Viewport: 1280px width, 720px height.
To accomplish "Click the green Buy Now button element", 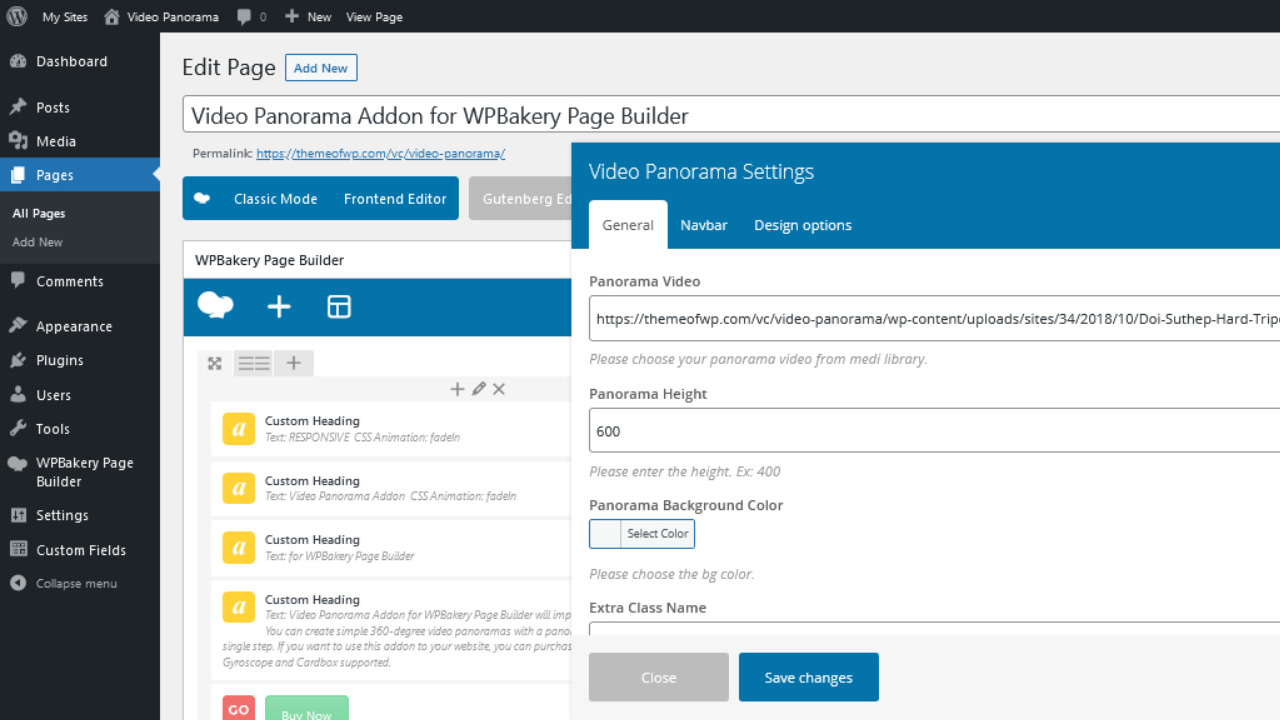I will (x=307, y=710).
